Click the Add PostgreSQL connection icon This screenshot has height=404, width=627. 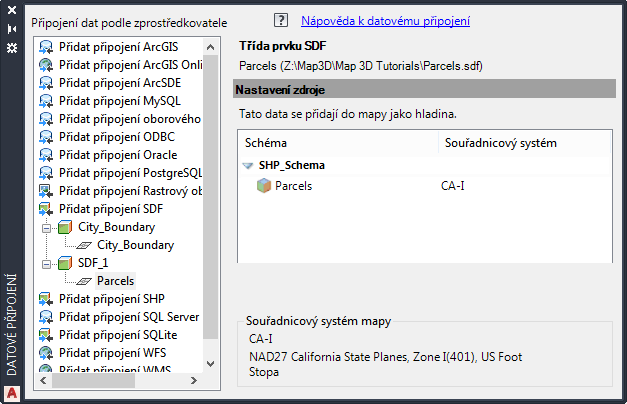(46, 173)
